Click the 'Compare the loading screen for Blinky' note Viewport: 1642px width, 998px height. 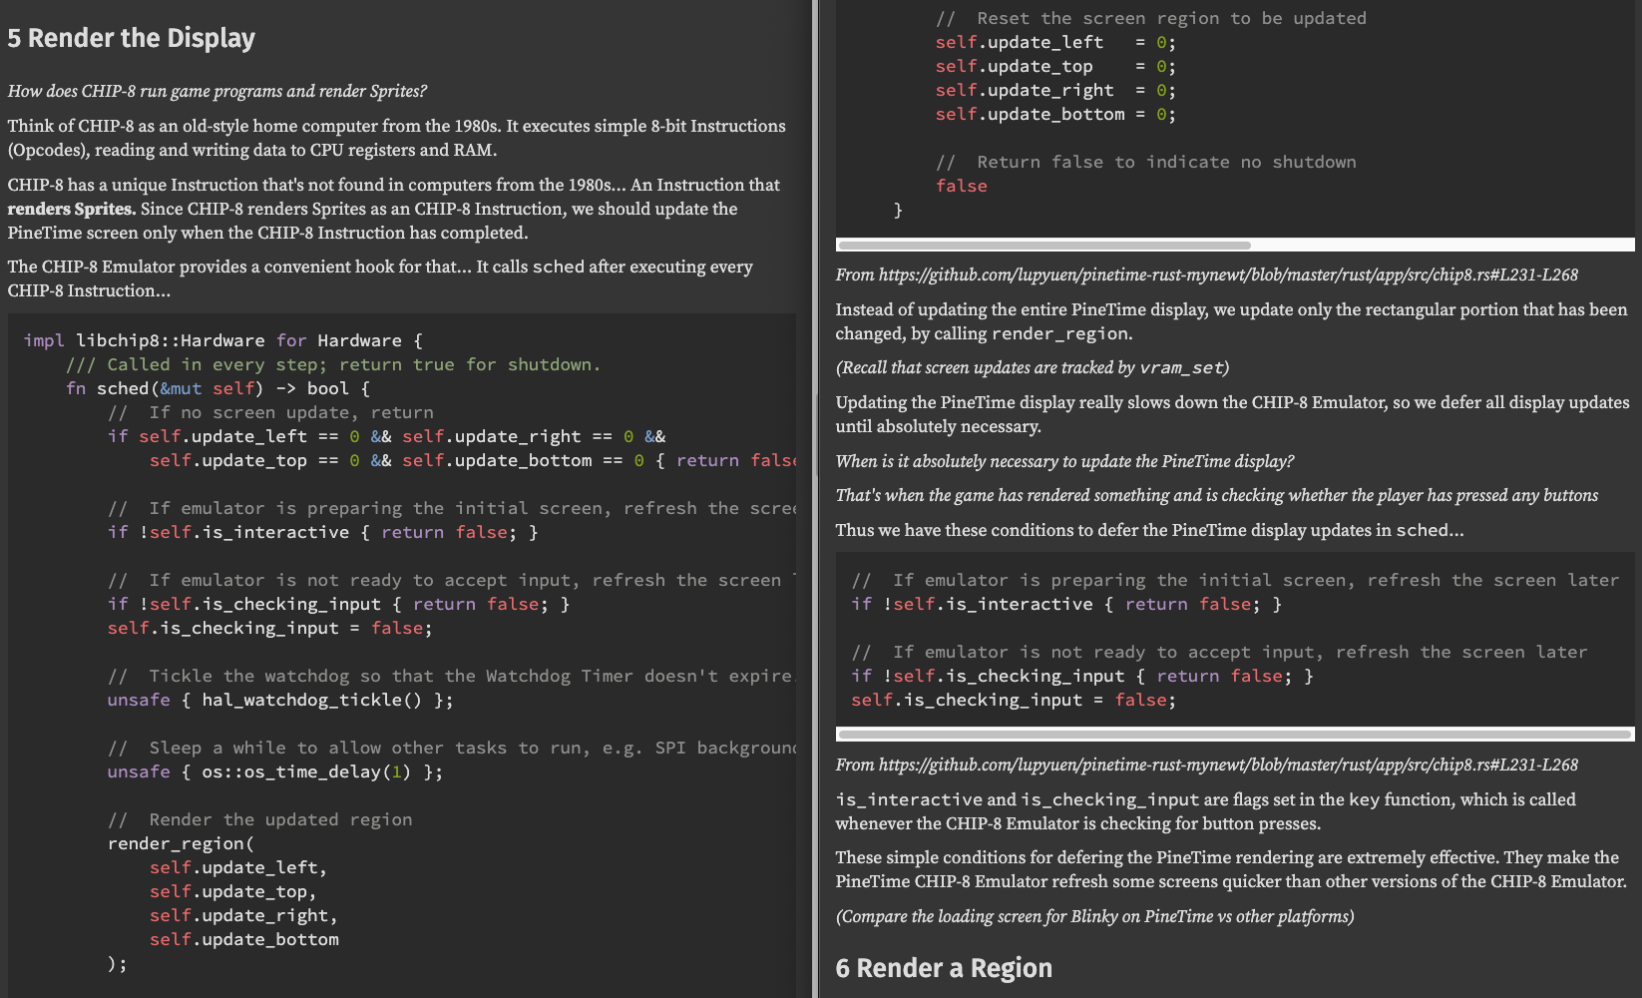point(1094,917)
